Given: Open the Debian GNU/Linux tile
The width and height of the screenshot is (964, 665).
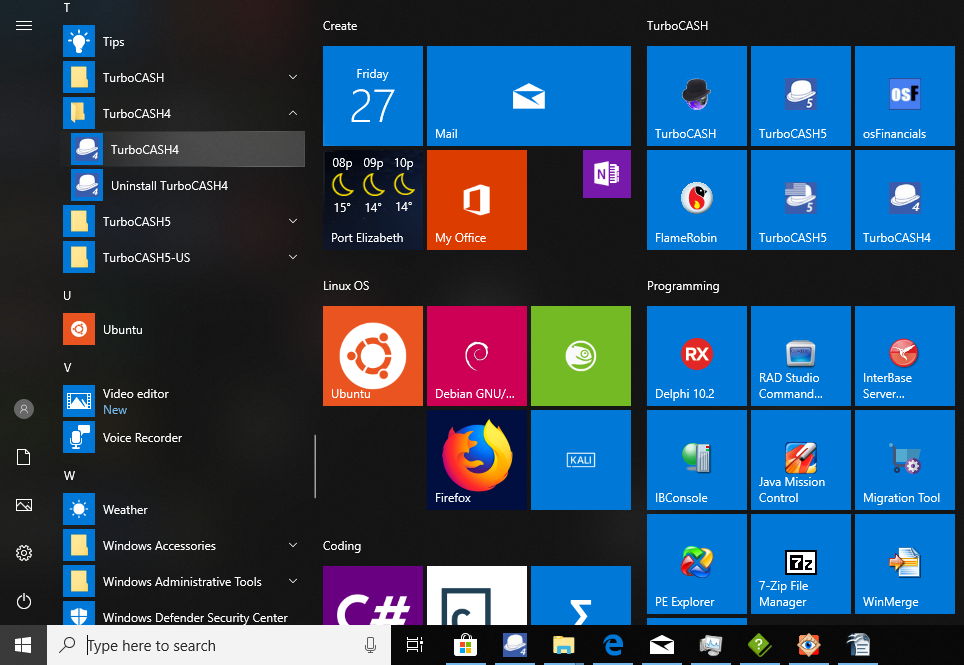Looking at the screenshot, I should tap(476, 356).
